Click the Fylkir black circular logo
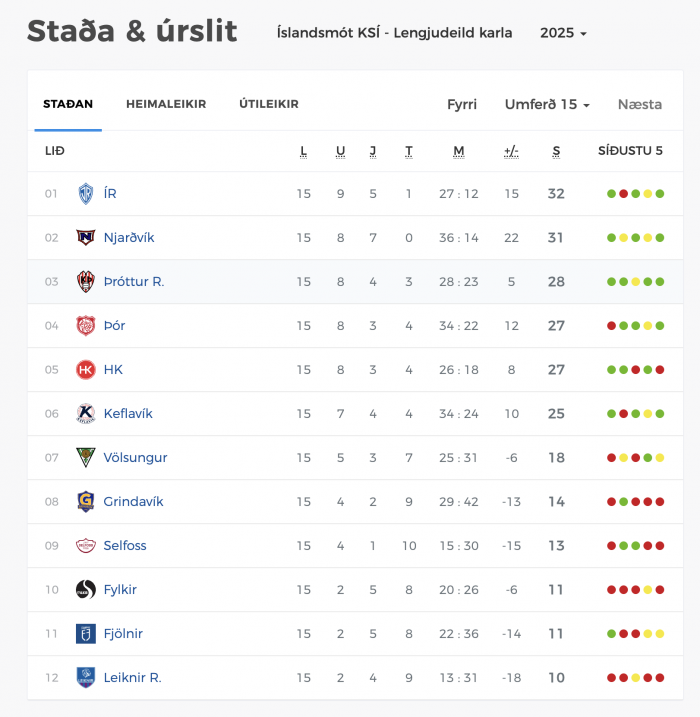 [85, 589]
